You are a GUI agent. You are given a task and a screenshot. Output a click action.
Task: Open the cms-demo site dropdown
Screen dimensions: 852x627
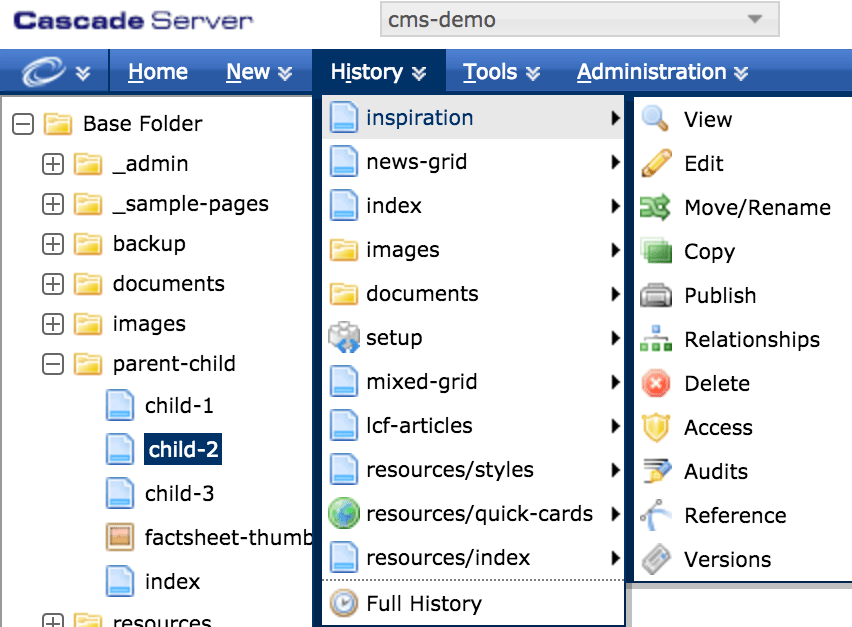coord(580,20)
